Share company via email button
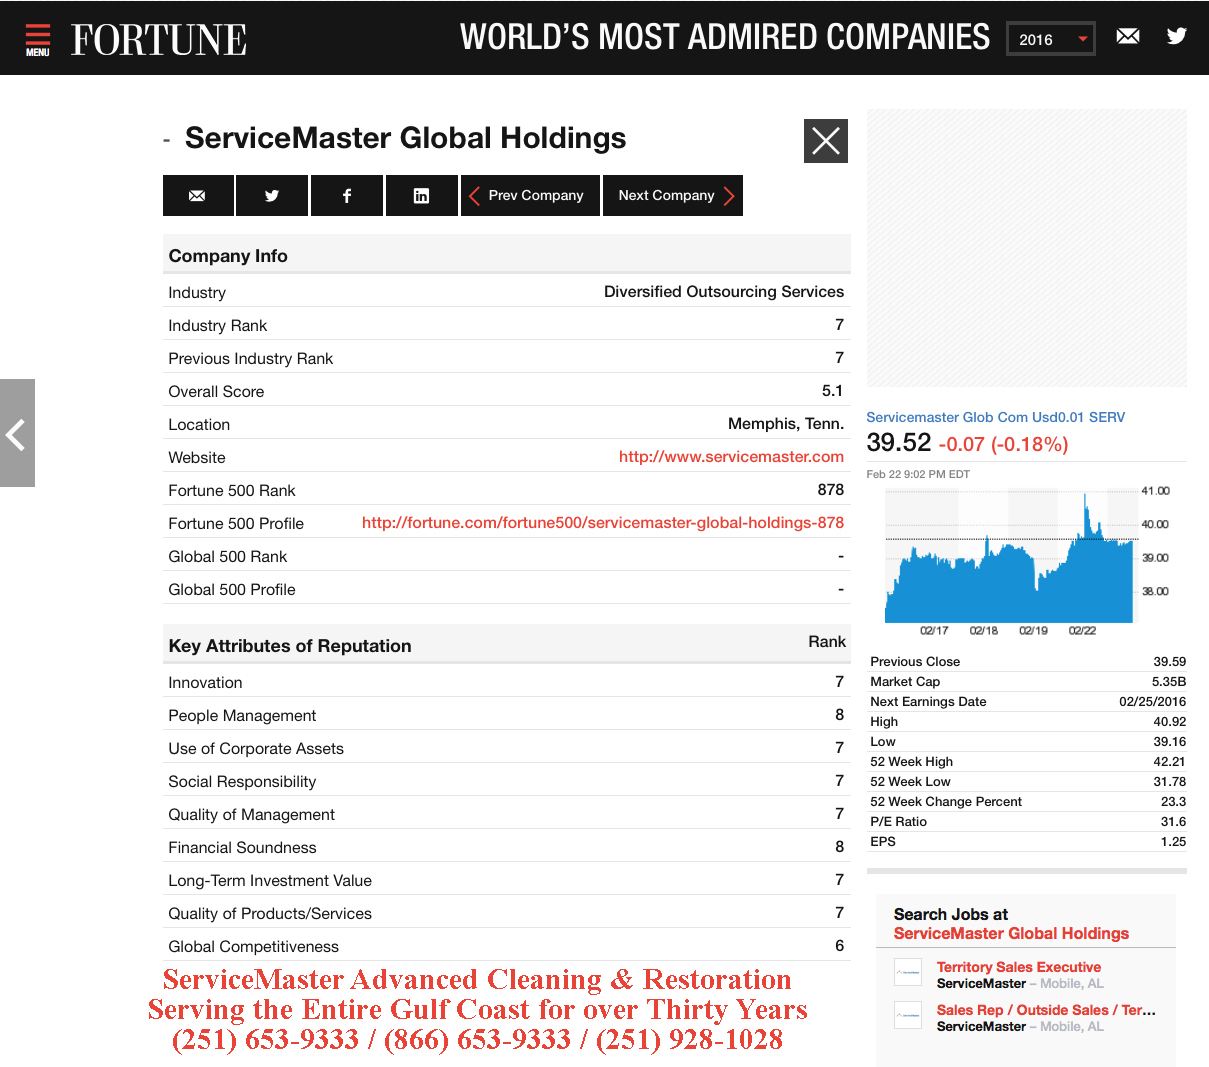Screen dimensions: 1209x1067 [x=198, y=195]
